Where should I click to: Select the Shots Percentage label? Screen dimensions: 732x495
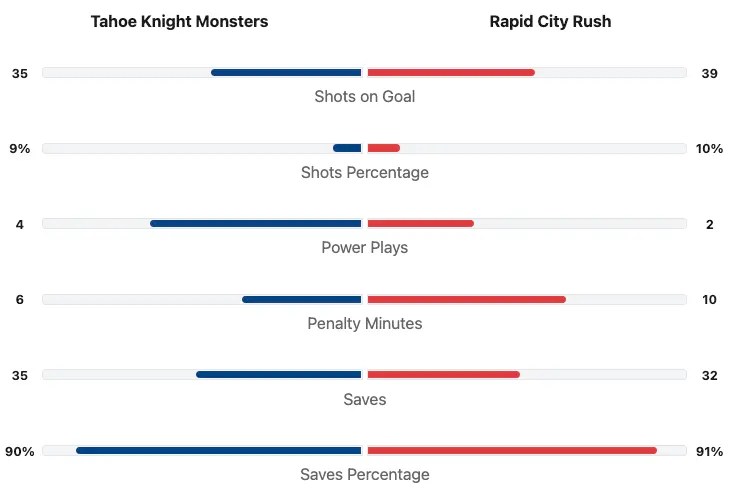tap(365, 172)
